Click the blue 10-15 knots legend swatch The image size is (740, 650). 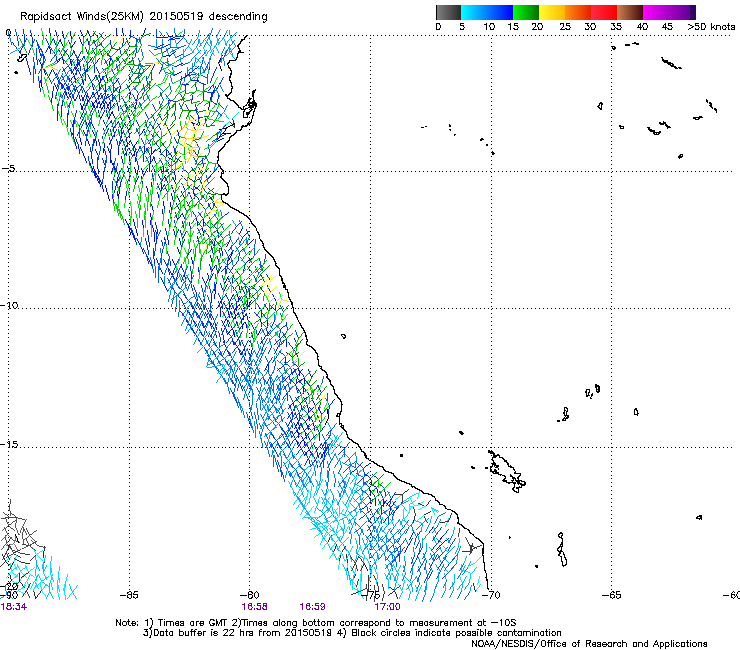pyautogui.click(x=500, y=12)
